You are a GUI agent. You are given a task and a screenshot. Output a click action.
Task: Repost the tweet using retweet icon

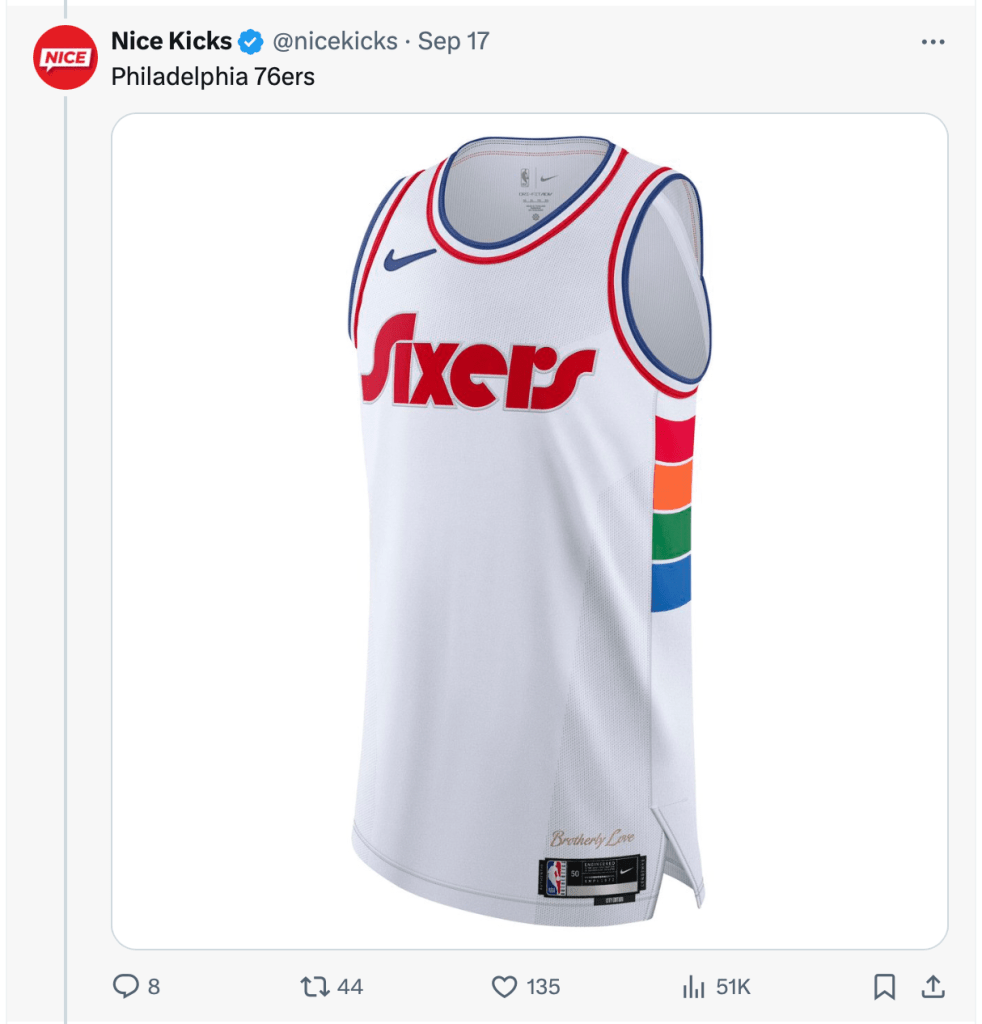(314, 986)
